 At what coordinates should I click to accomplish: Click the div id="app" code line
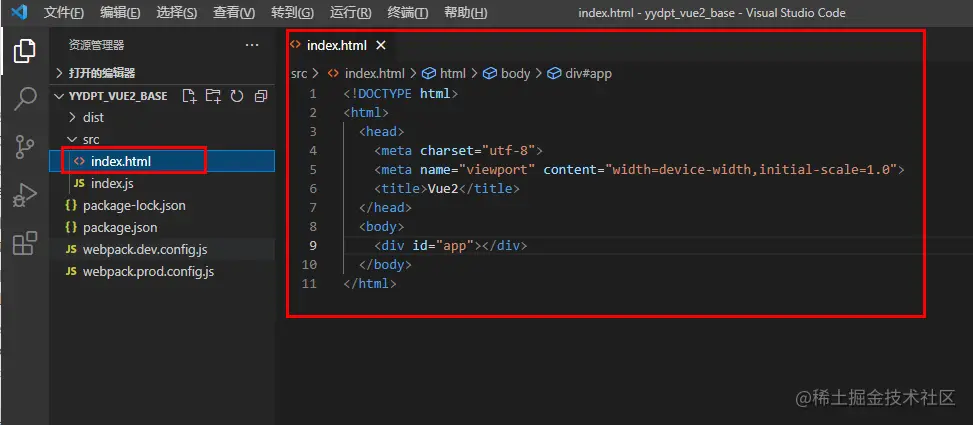[x=451, y=246]
